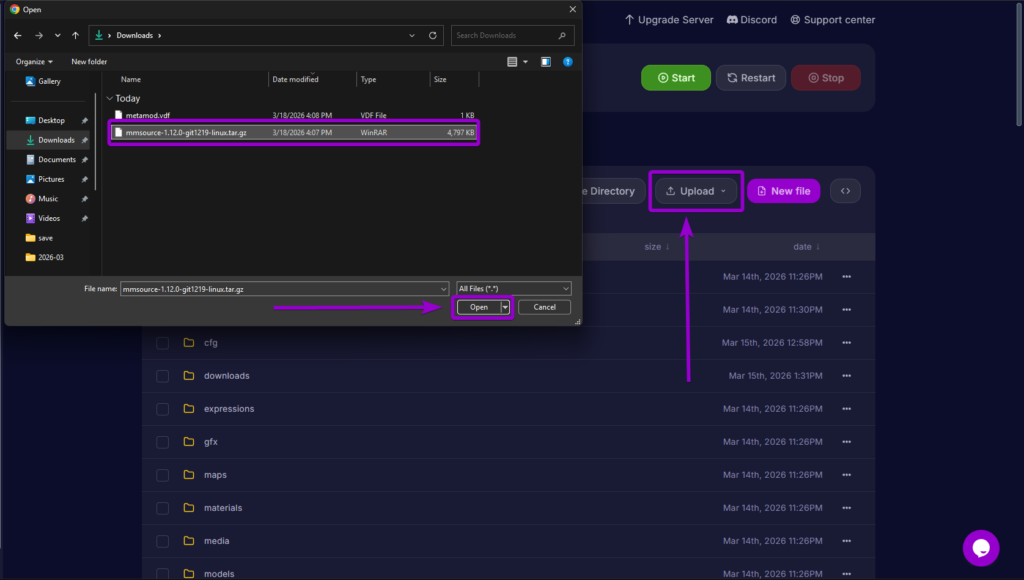The width and height of the screenshot is (1024, 580).
Task: Check the checkbox next to cfg folder
Action: [162, 342]
